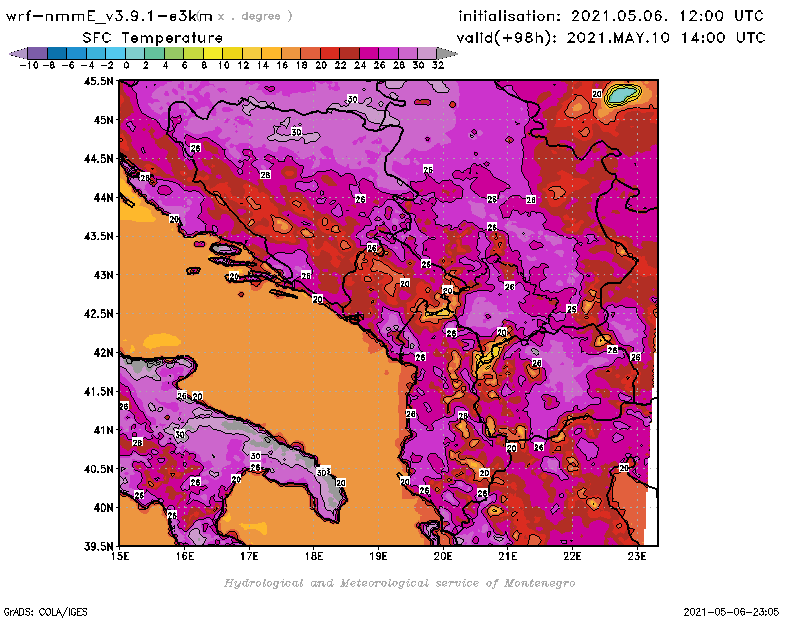Image resolution: width=800 pixels, height=618 pixels.
Task: Click the '43.5N' latitude label
Action: (x=98, y=236)
